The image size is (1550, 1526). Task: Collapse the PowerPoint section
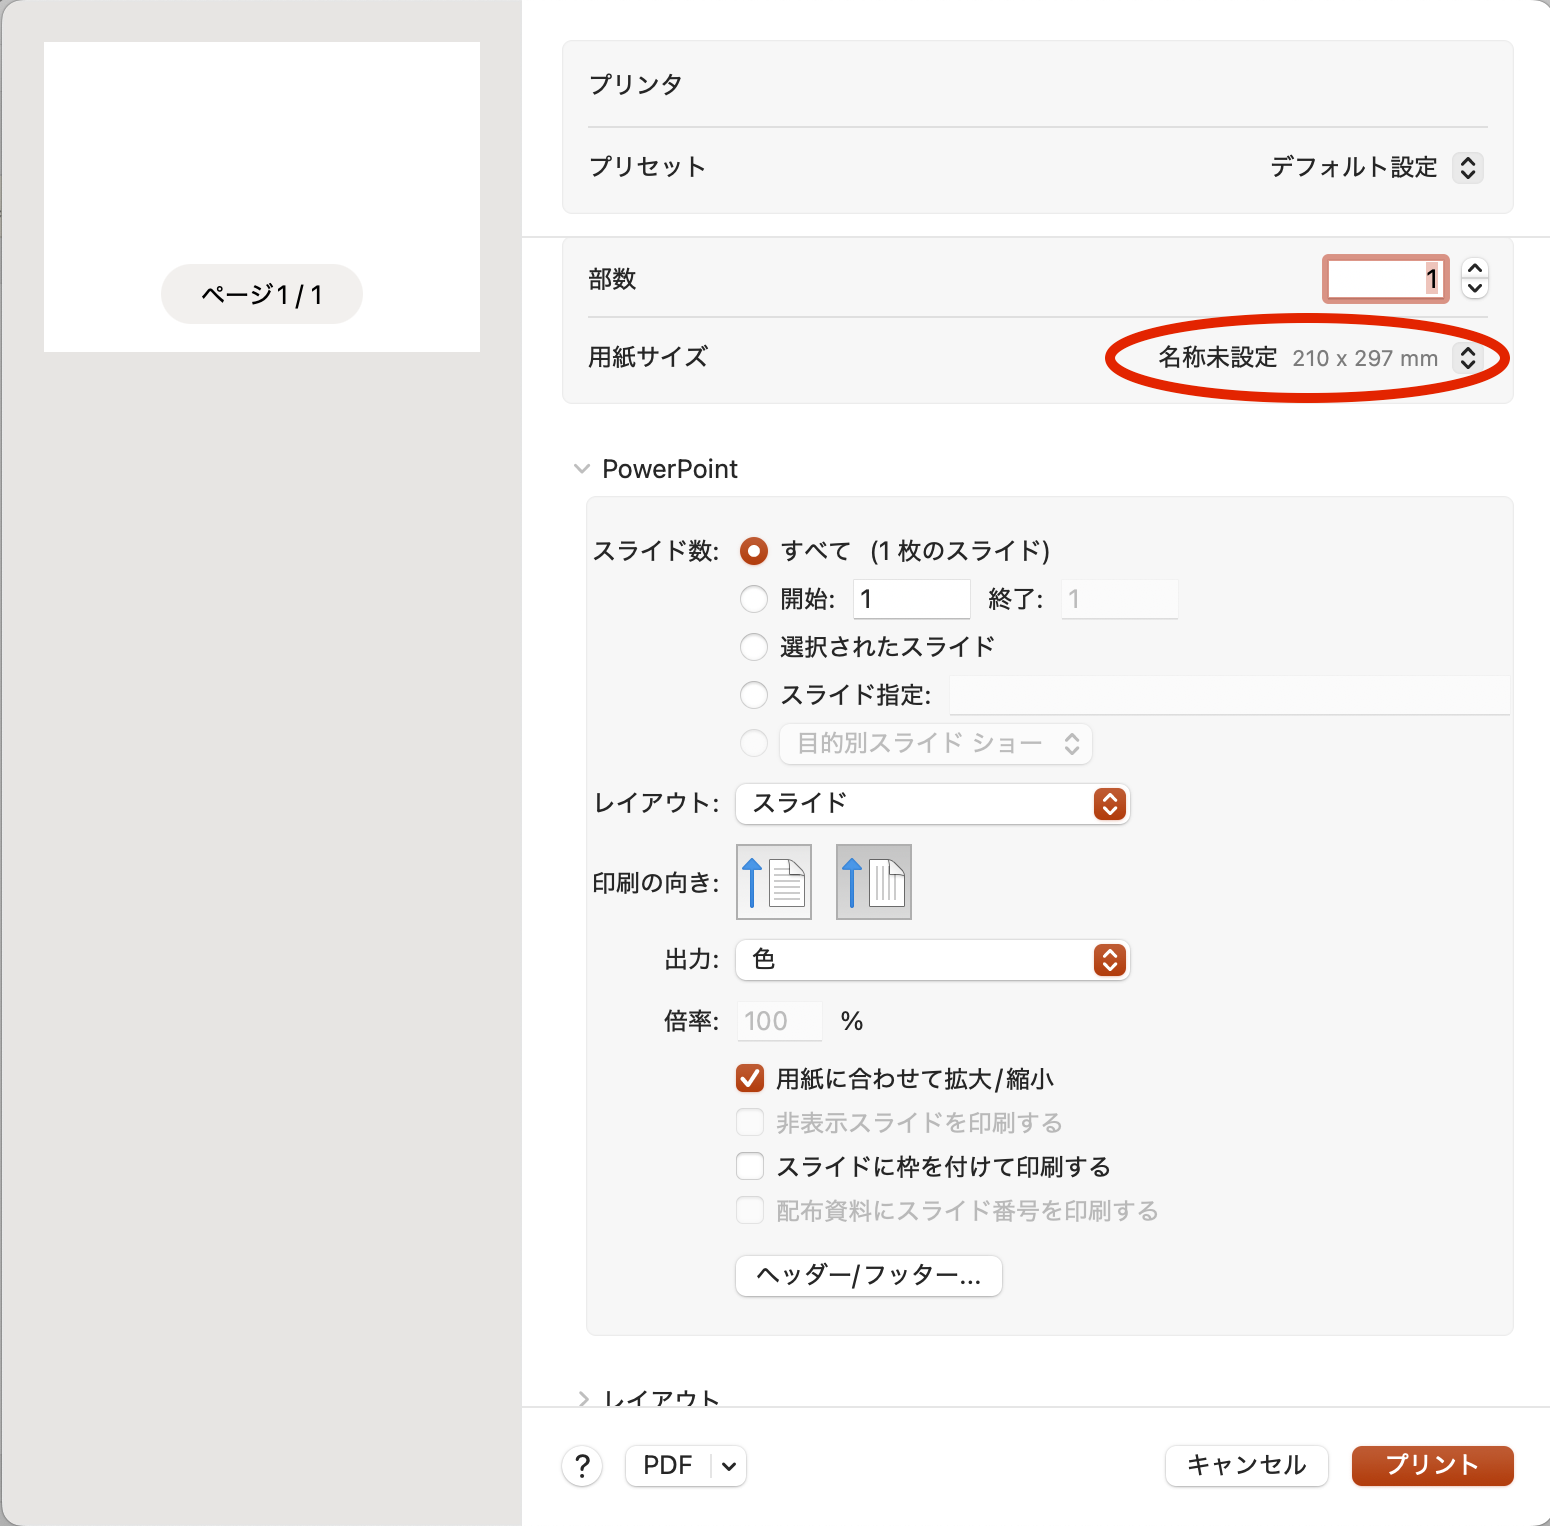582,469
